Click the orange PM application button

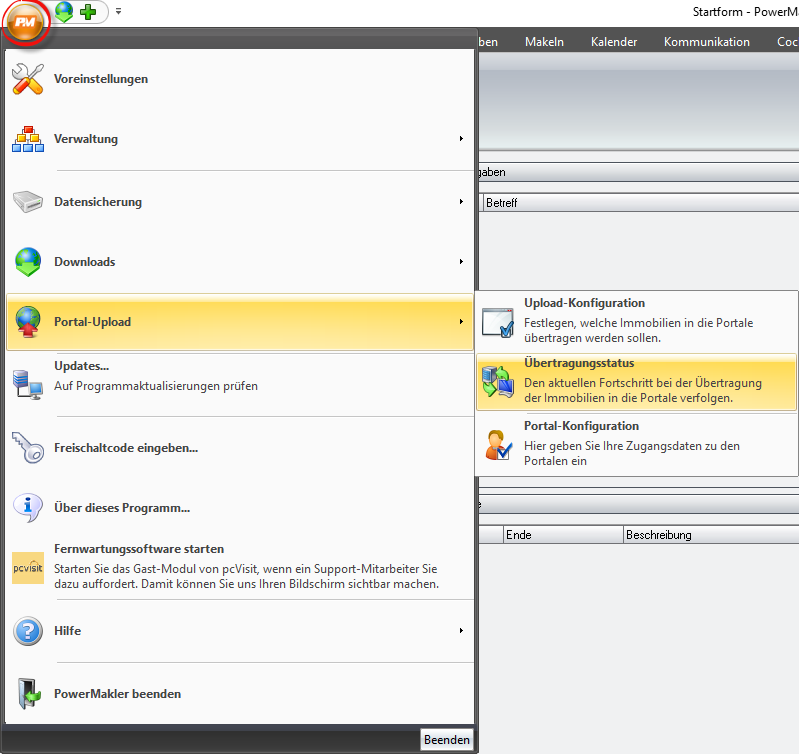pos(25,22)
